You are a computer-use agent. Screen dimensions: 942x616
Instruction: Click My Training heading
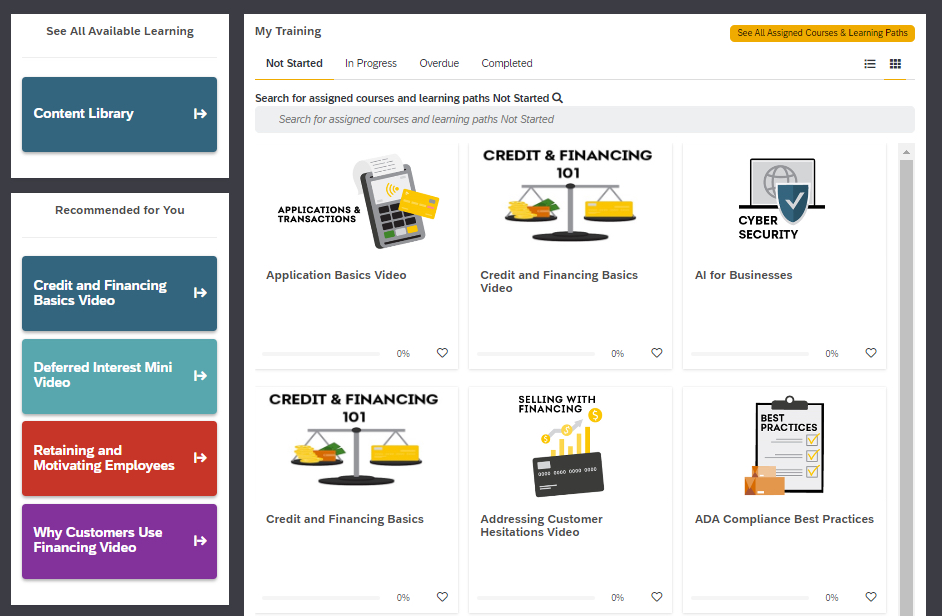click(288, 31)
